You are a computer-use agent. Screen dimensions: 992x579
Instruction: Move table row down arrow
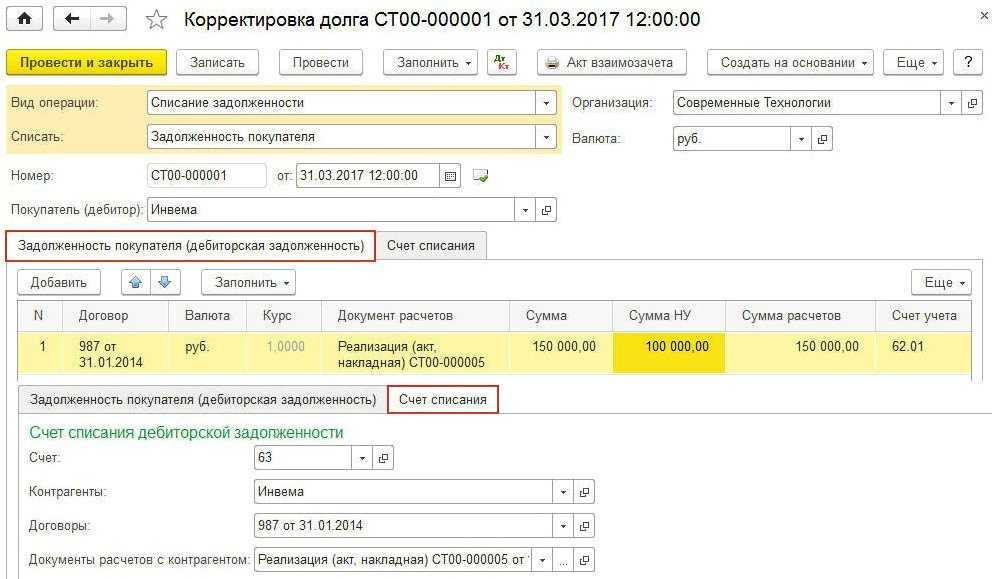[165, 282]
